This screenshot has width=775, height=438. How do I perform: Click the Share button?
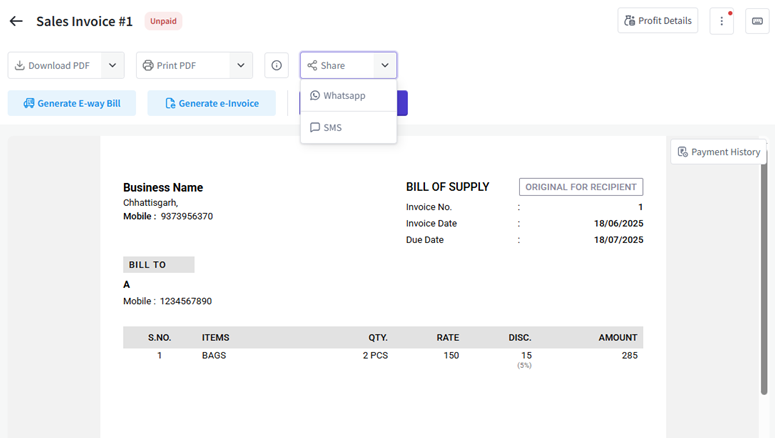pyautogui.click(x=336, y=66)
